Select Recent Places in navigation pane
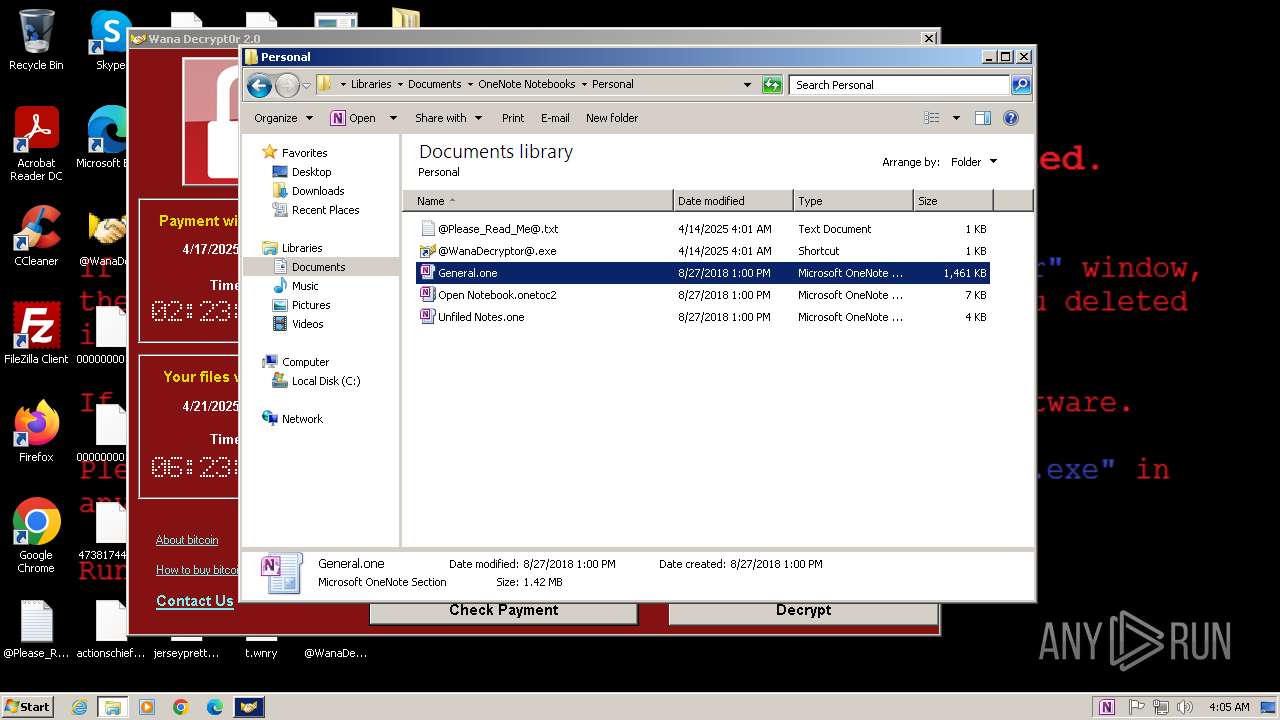1280x720 pixels. click(x=325, y=210)
